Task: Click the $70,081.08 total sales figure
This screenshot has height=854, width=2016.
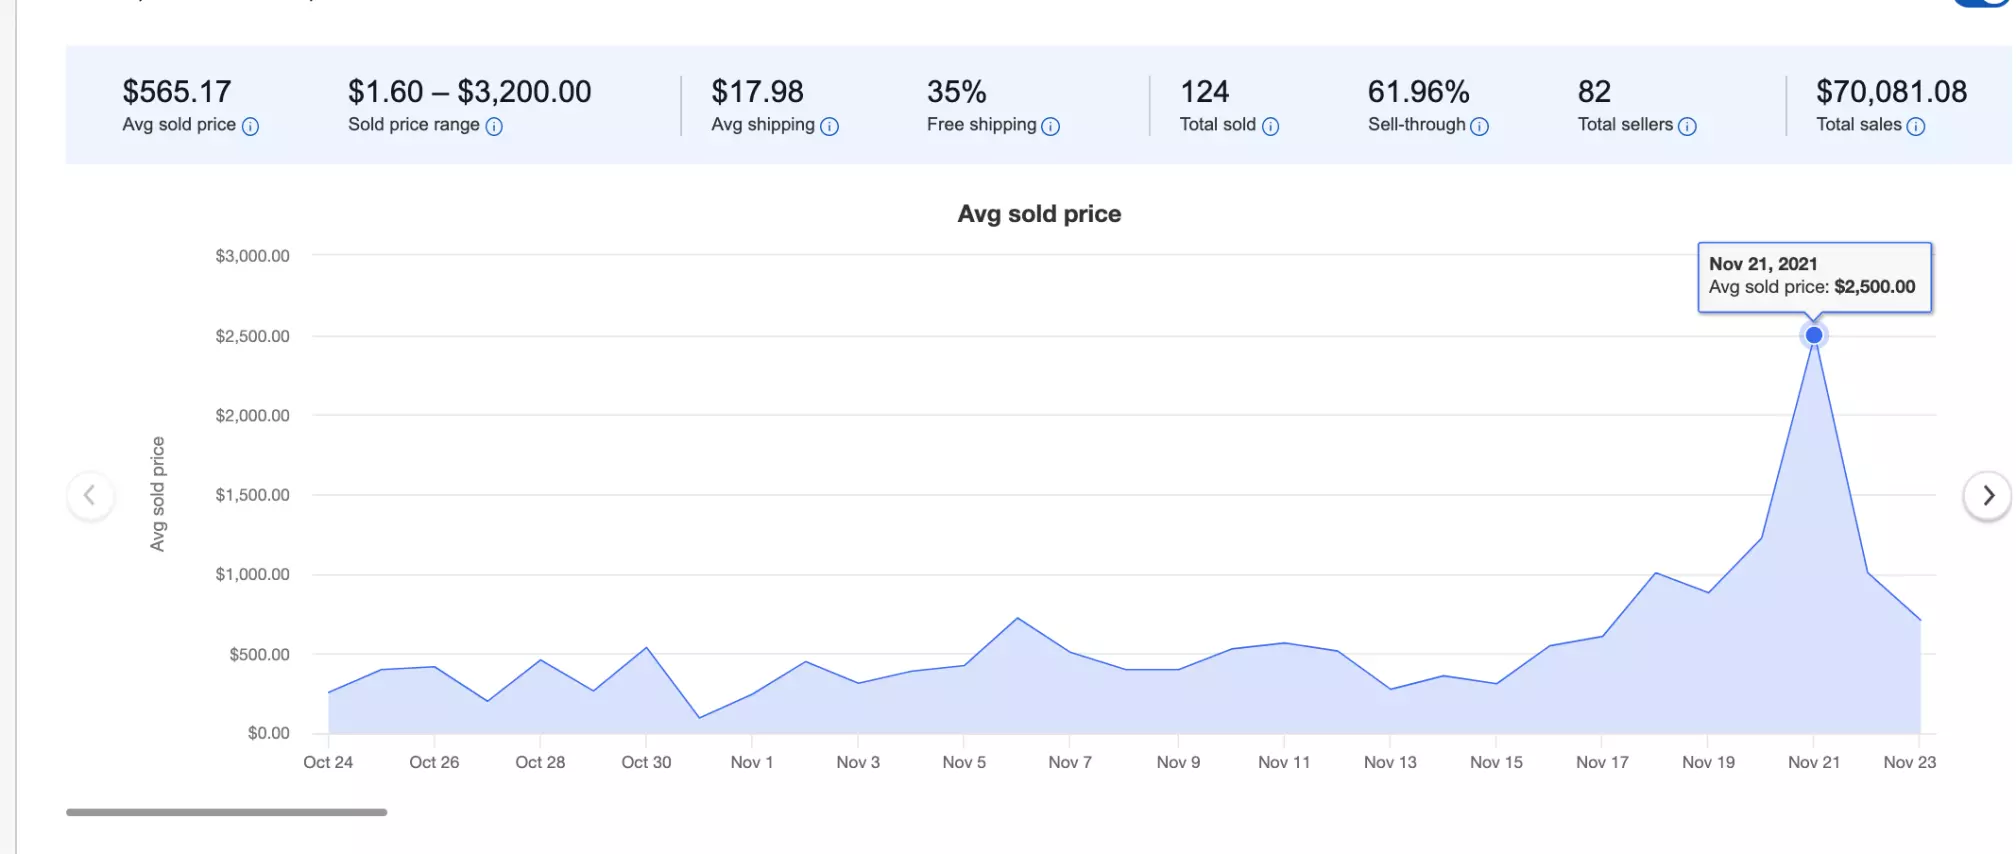Action: 1891,92
